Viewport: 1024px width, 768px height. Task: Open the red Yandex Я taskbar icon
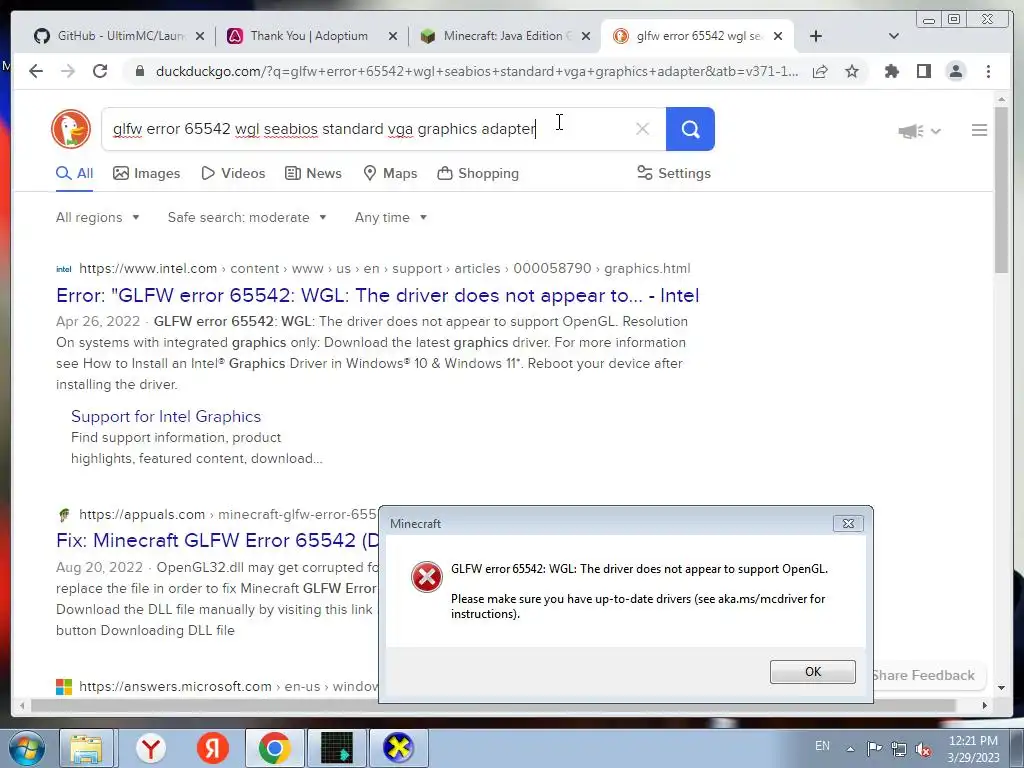pos(212,748)
